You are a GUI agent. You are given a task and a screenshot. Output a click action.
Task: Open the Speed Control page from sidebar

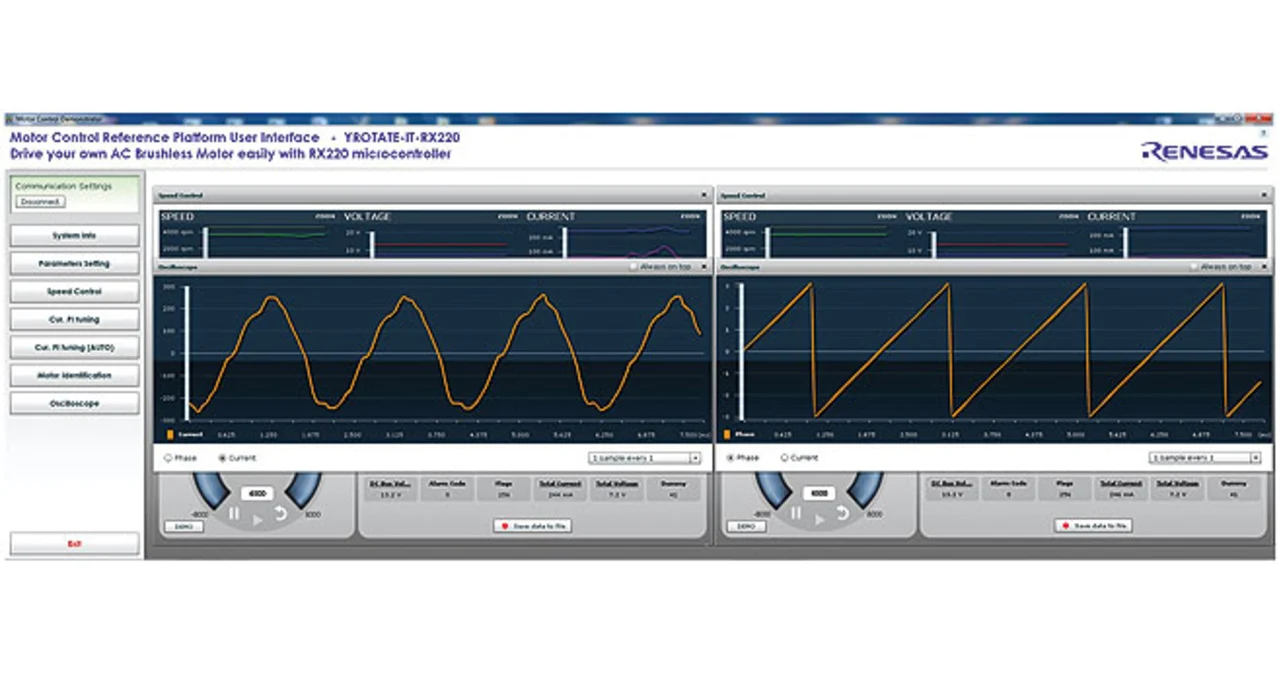pos(75,292)
